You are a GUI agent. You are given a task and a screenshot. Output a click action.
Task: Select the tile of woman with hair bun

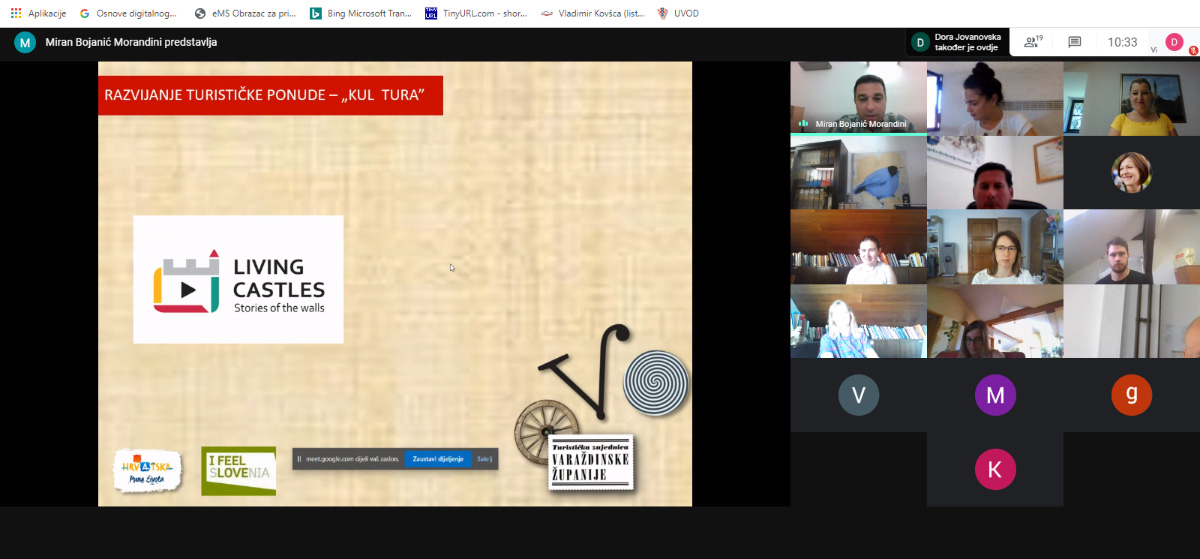[995, 98]
